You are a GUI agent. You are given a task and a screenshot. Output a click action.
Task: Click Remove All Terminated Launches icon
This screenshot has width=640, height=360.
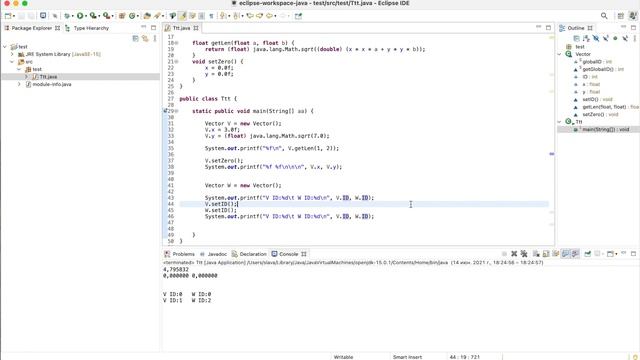pos(524,254)
